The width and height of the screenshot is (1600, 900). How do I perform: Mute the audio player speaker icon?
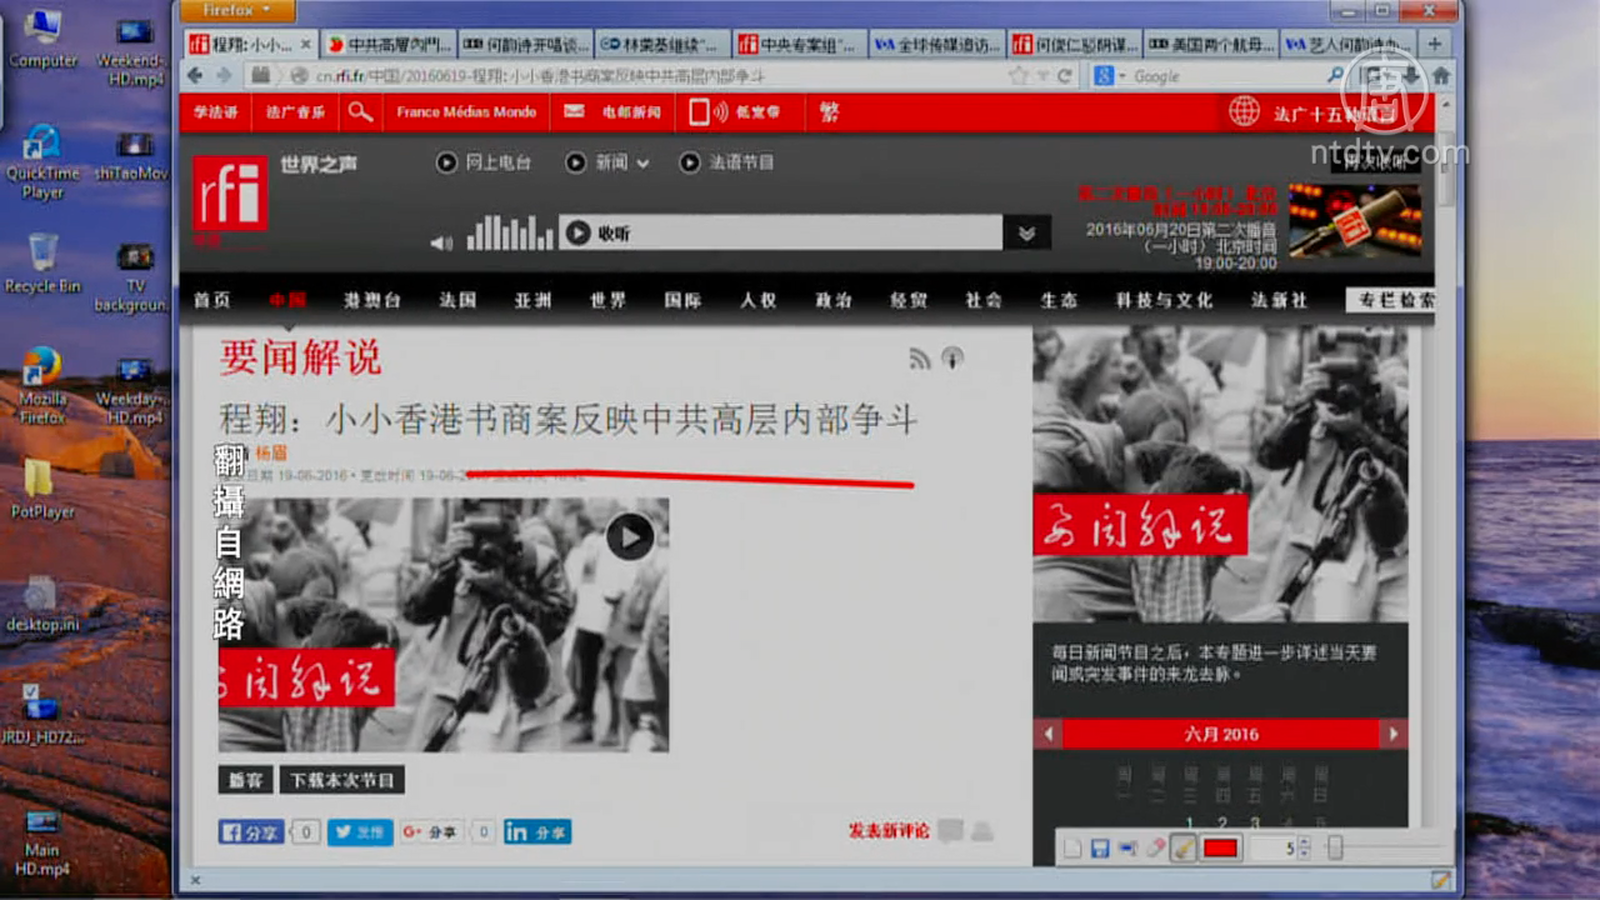[x=441, y=242]
